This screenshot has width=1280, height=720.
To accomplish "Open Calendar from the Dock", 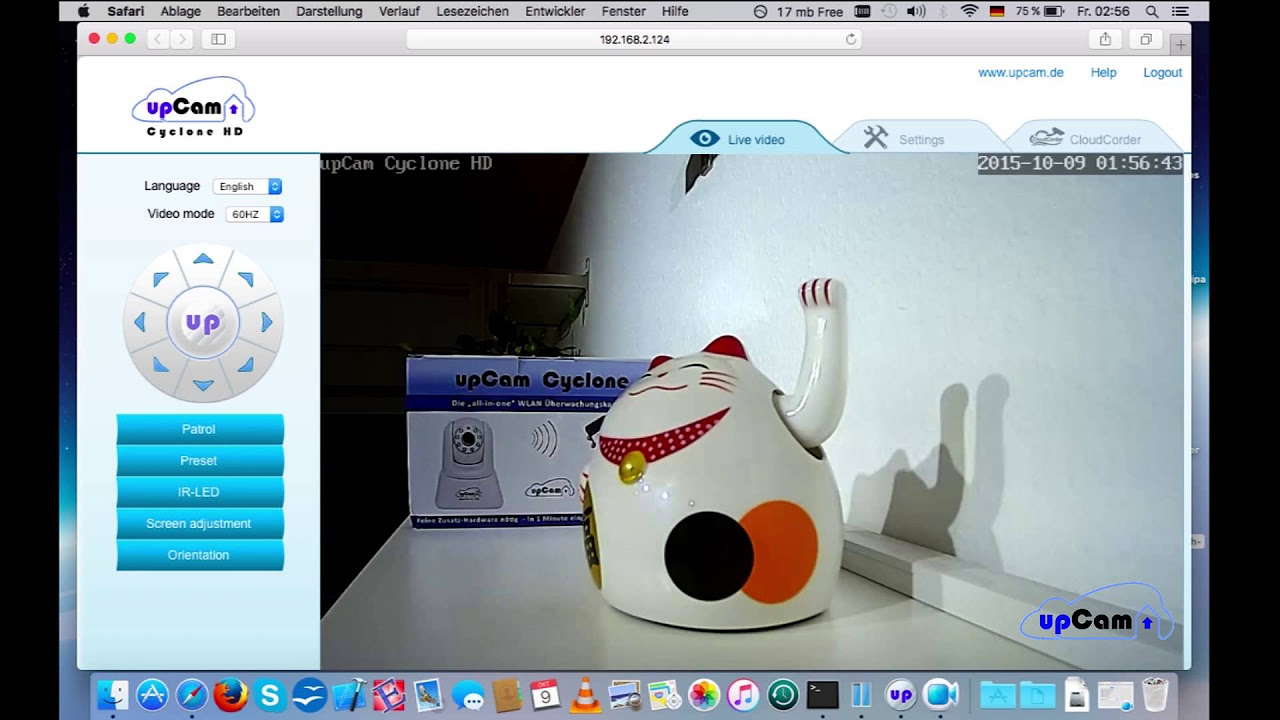I will tap(546, 695).
